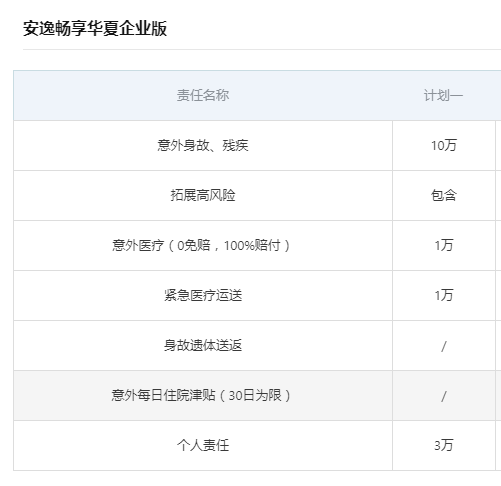Select the 紧急医疗运送 row label
The width and height of the screenshot is (501, 486).
click(203, 295)
